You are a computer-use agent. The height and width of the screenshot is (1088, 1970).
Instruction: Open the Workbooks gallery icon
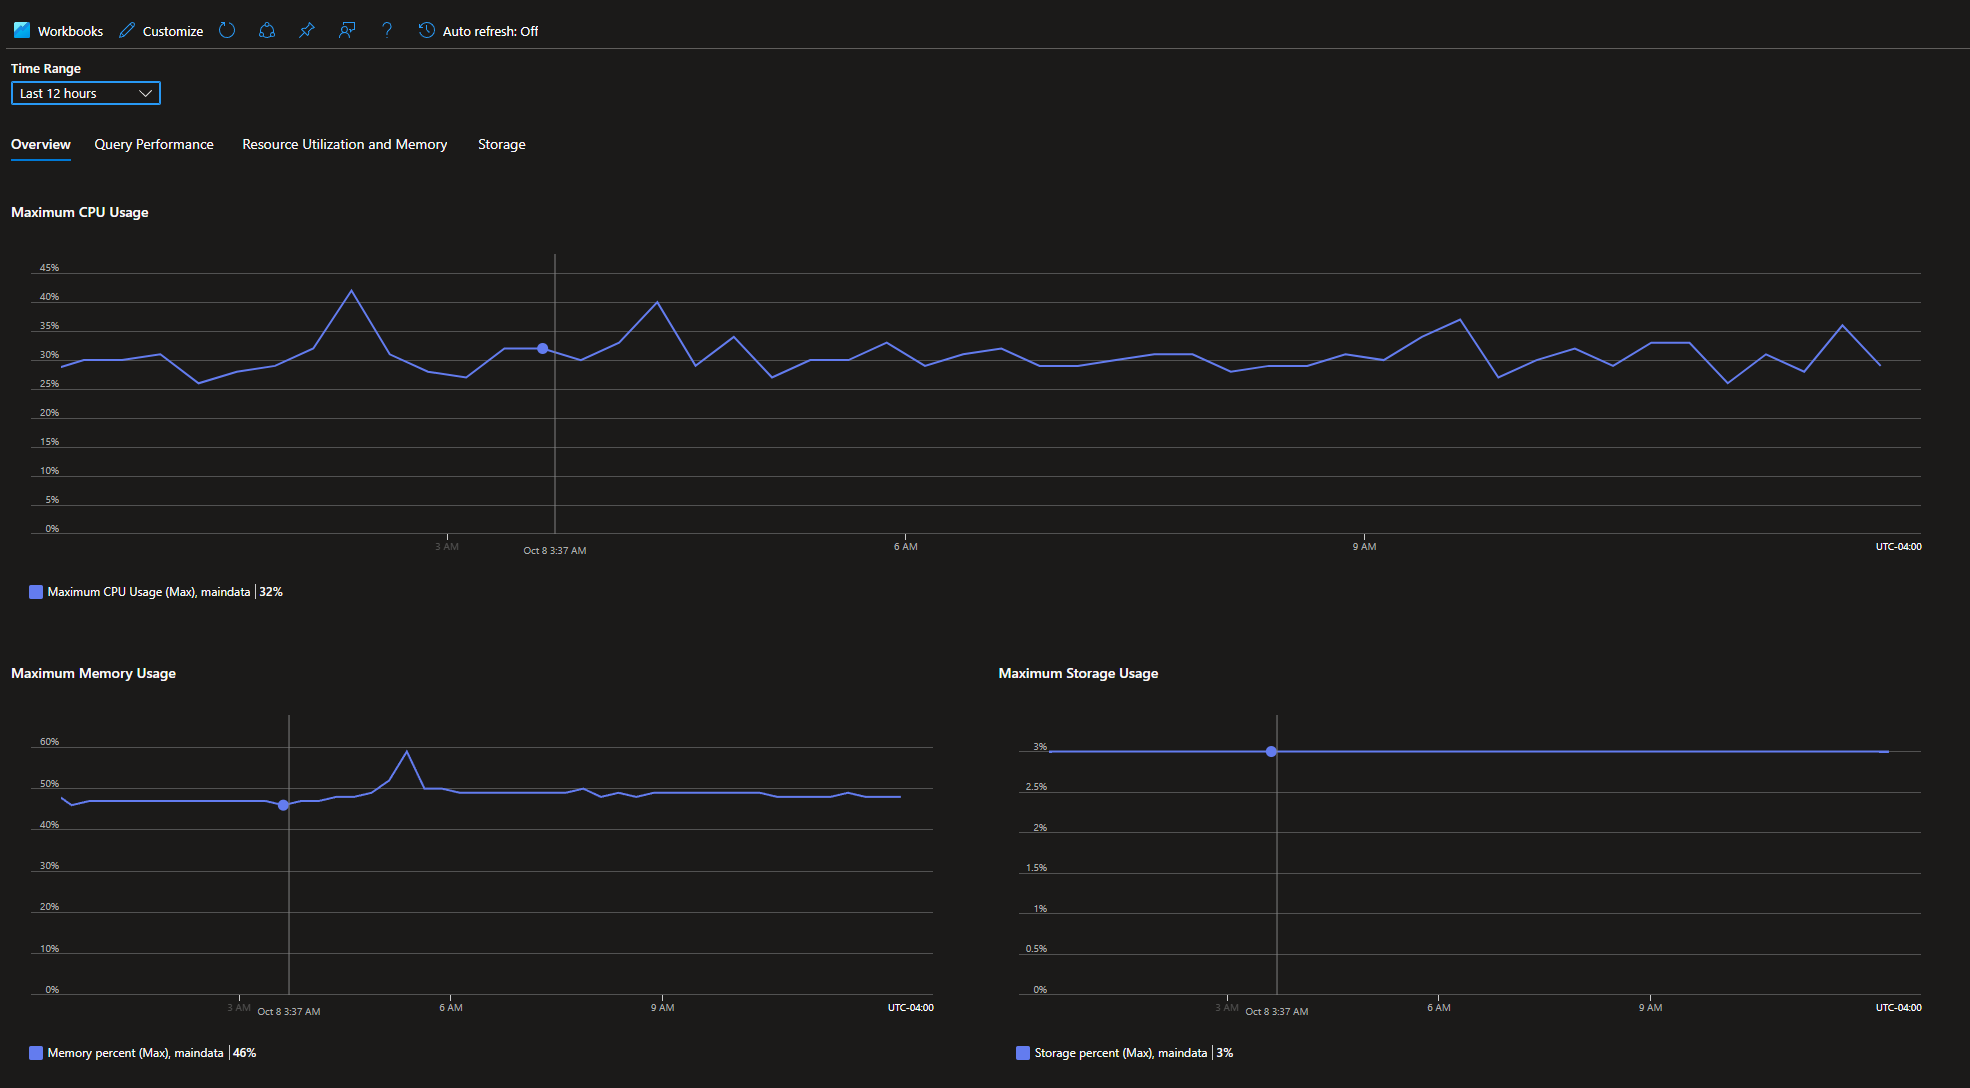pyautogui.click(x=22, y=30)
